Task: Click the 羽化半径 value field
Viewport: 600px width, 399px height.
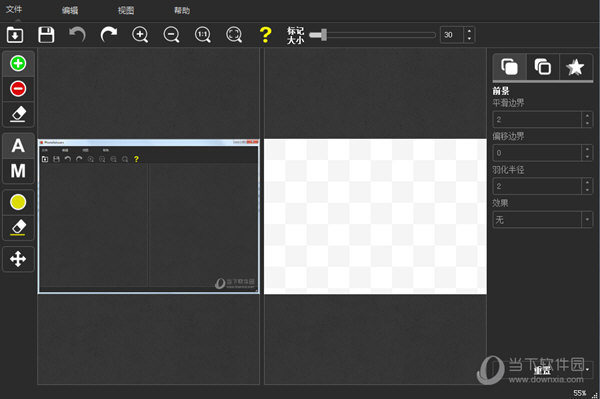Action: click(537, 186)
